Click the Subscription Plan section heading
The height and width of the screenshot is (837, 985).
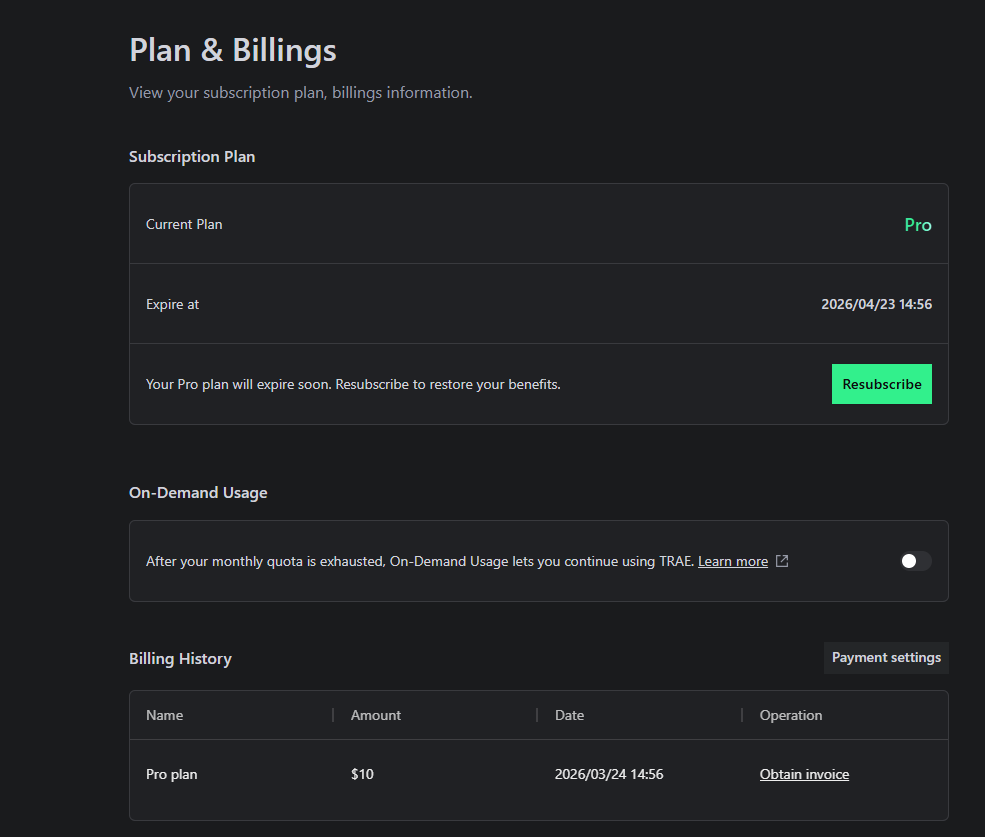pos(192,157)
